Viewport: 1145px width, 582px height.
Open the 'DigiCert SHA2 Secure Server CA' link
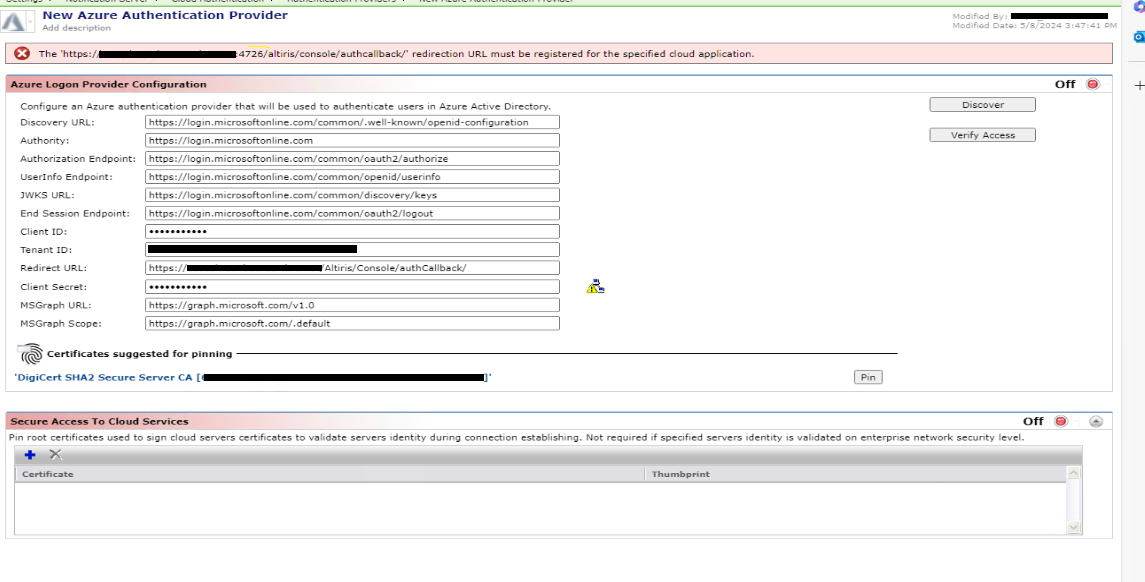[253, 378]
